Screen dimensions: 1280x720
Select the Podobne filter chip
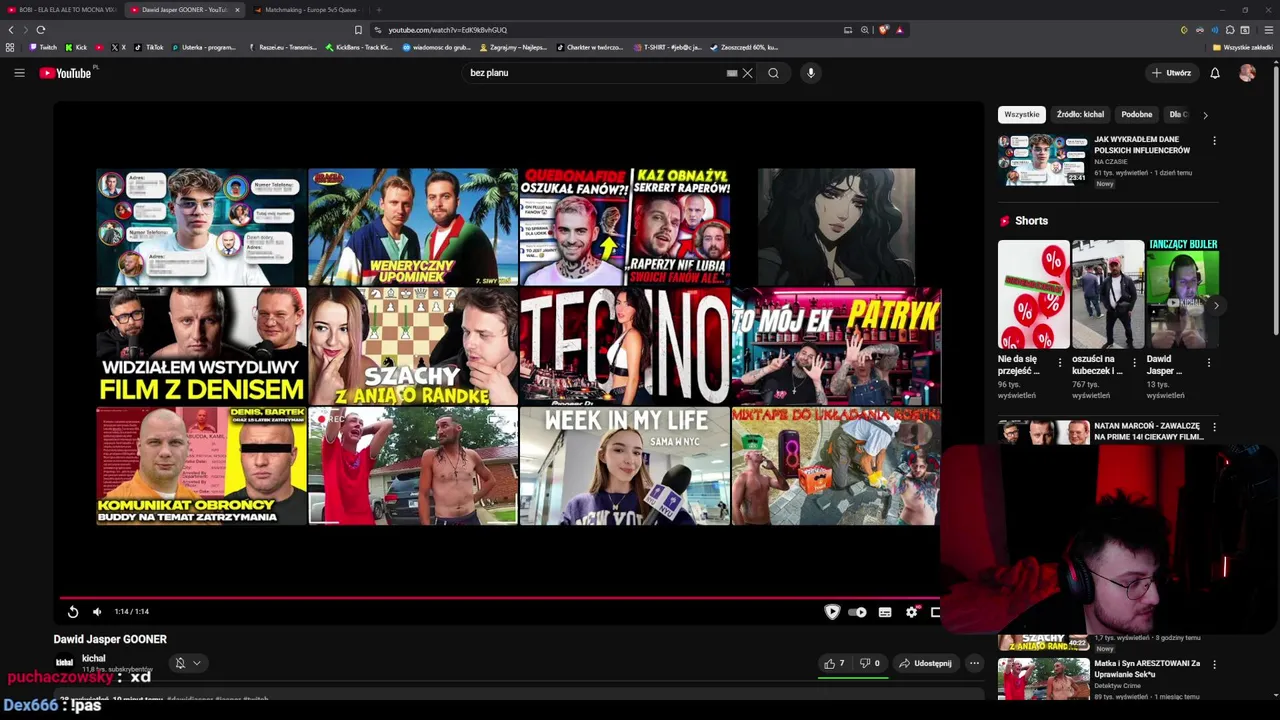[1137, 114]
